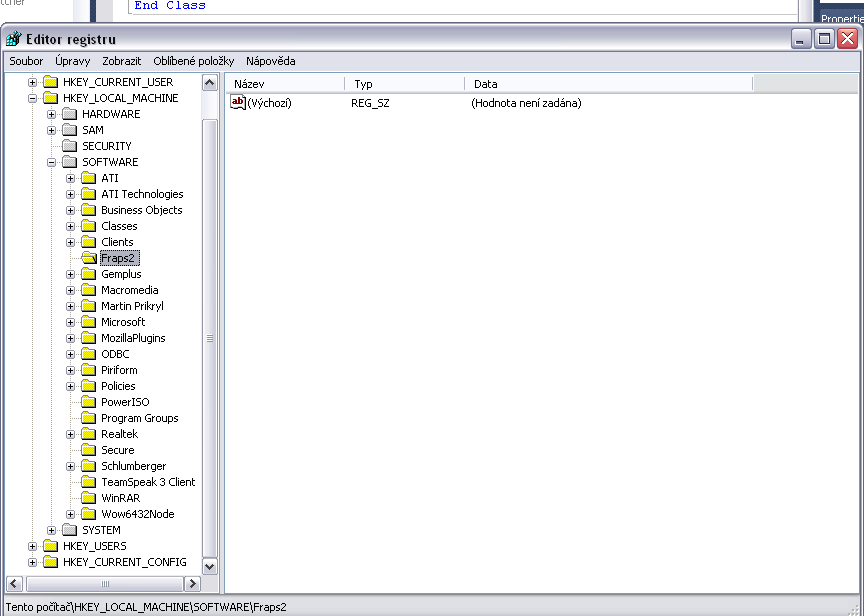Click the SECURITY folder icon
Image resolution: width=864 pixels, height=616 pixels.
69,146
